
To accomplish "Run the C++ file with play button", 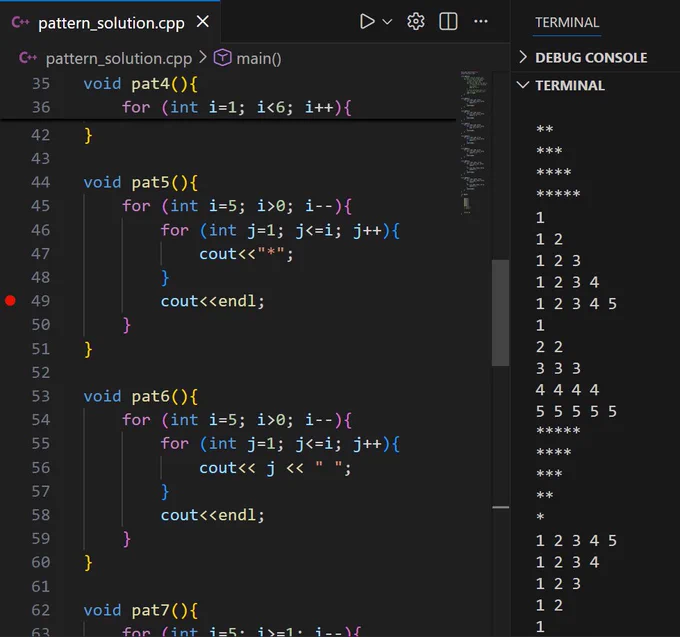I will click(367, 21).
